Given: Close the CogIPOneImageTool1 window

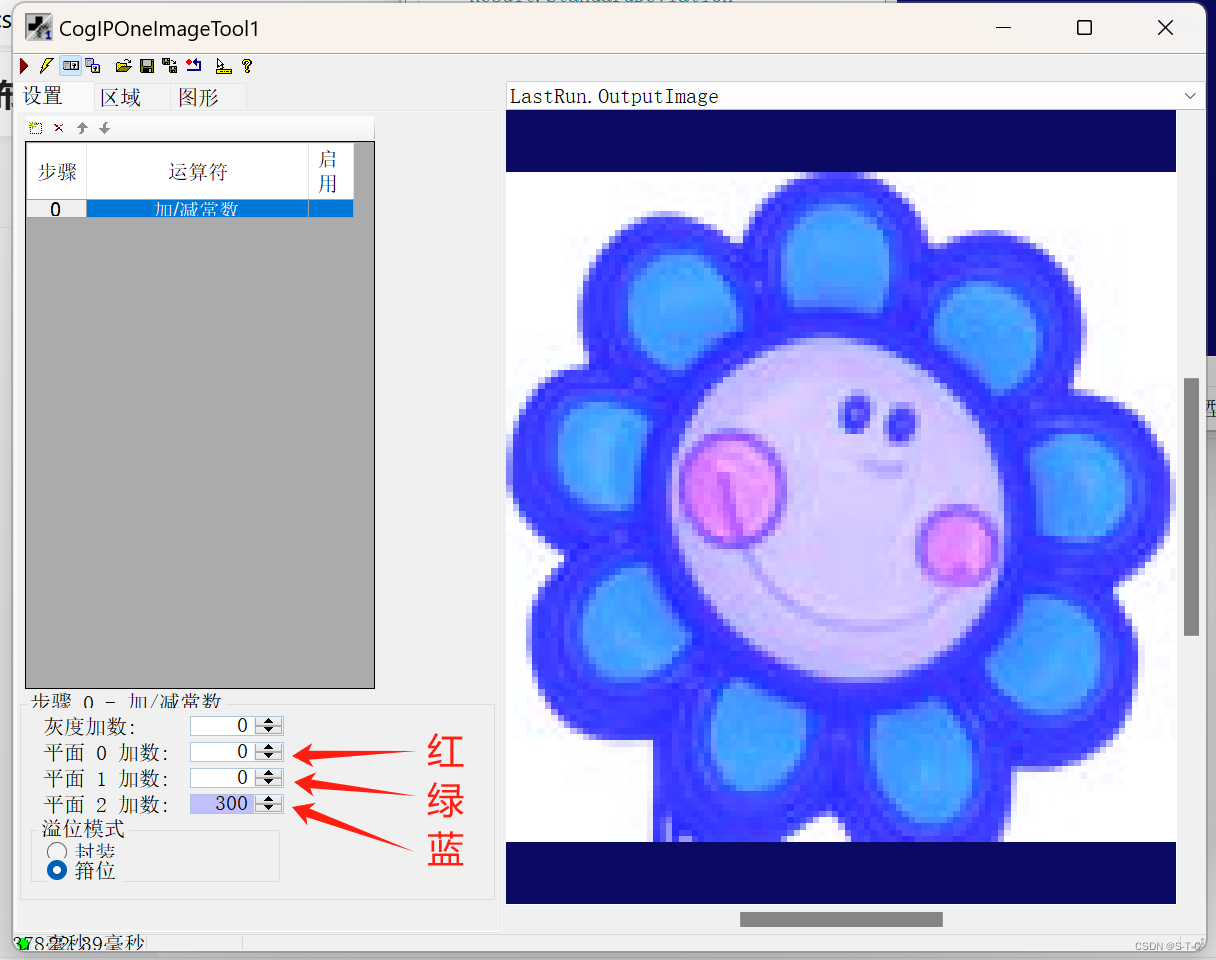Looking at the screenshot, I should tap(1165, 28).
